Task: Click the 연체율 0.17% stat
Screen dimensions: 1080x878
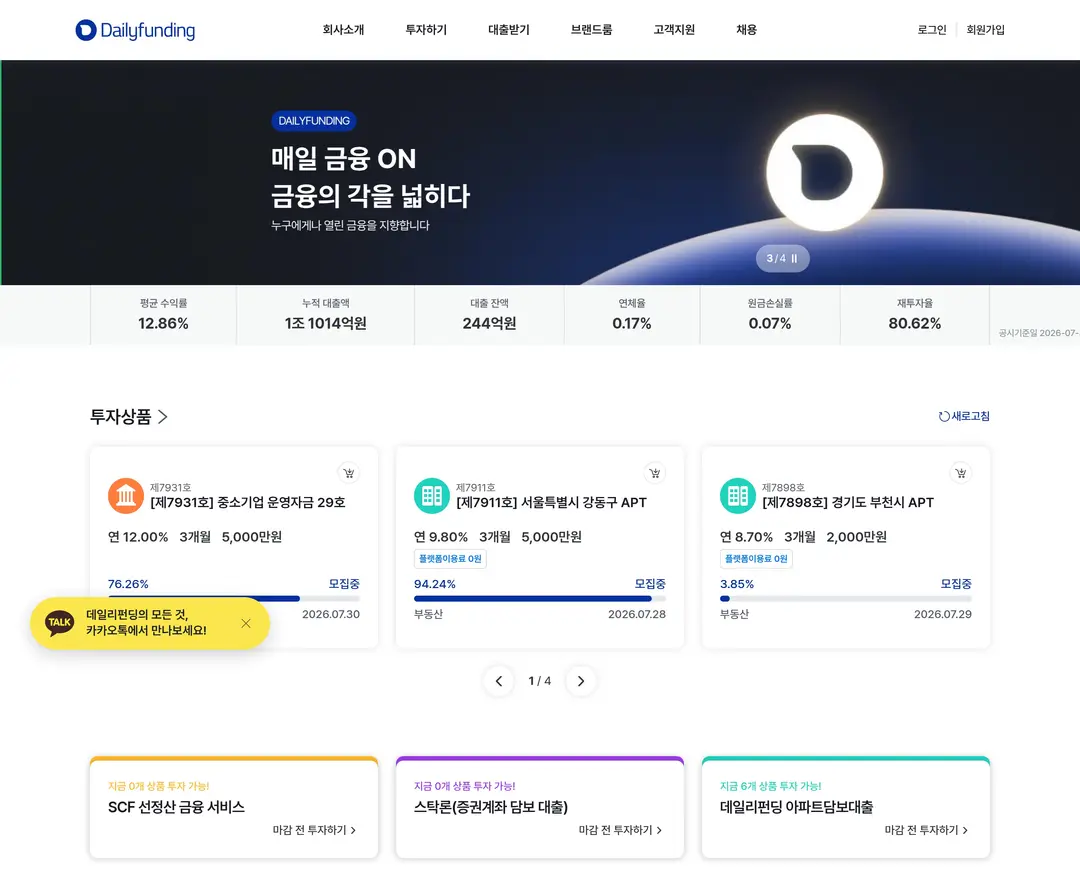Action: 632,315
